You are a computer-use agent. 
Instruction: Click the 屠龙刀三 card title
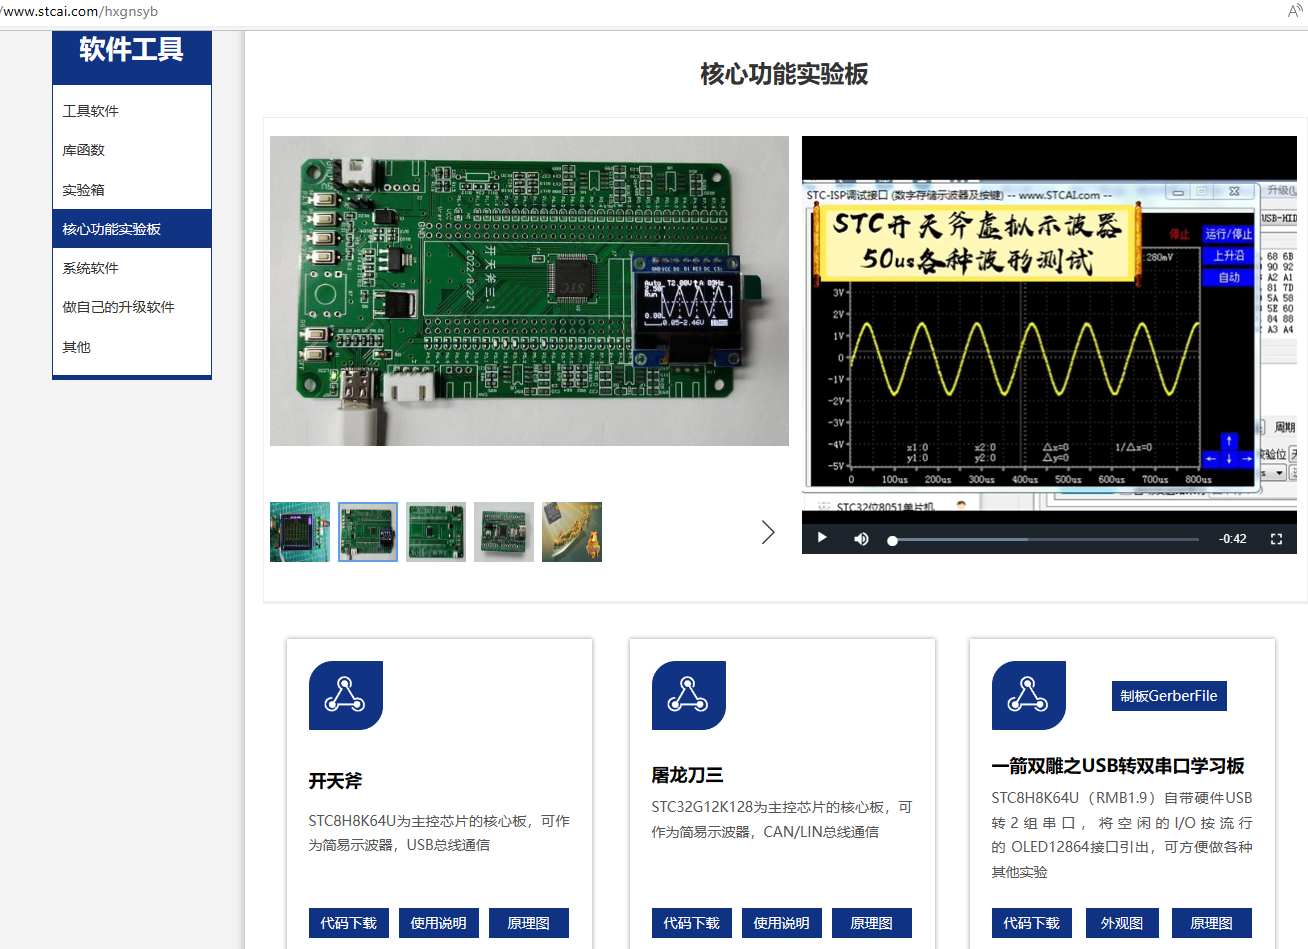coord(688,775)
